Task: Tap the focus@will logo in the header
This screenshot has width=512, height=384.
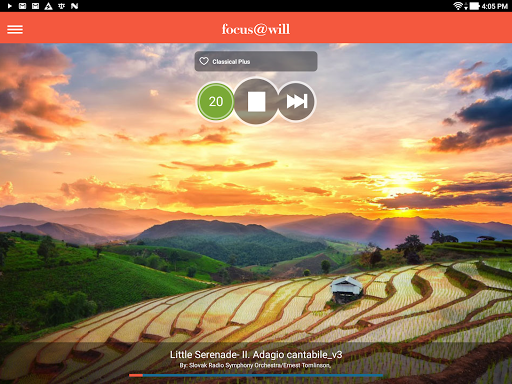Action: pos(256,29)
